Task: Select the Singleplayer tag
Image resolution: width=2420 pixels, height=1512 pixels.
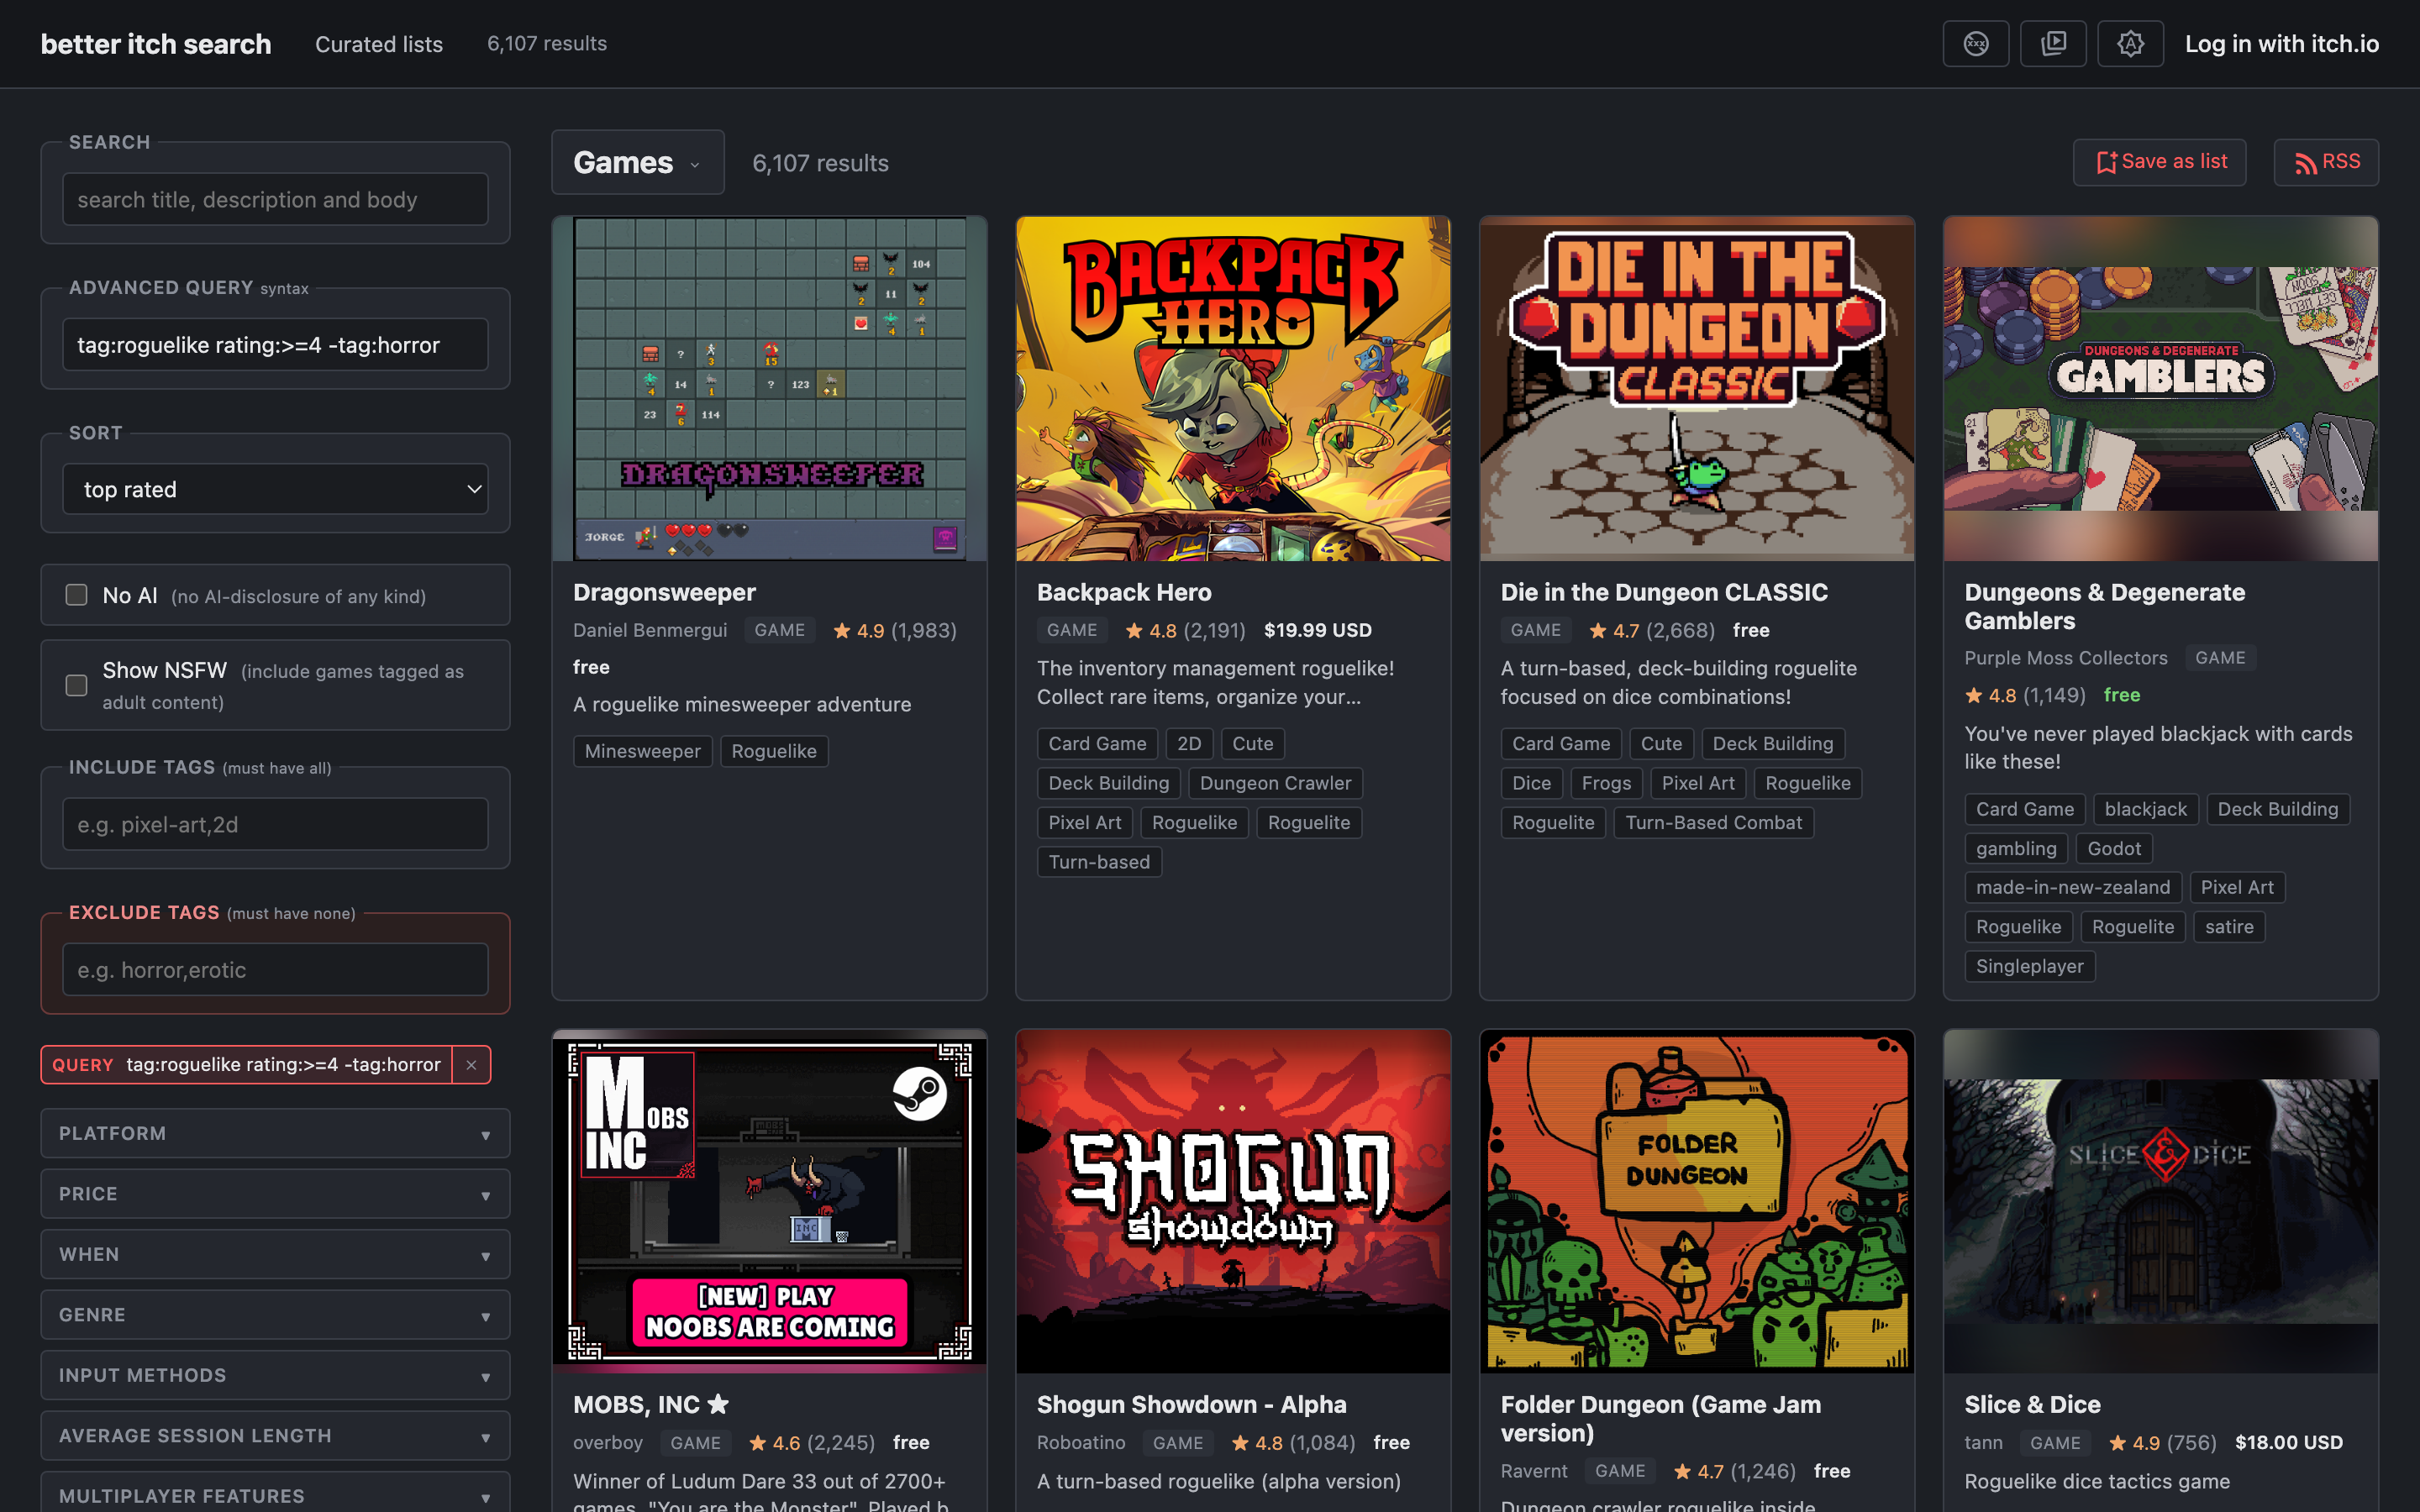Action: pos(2029,966)
